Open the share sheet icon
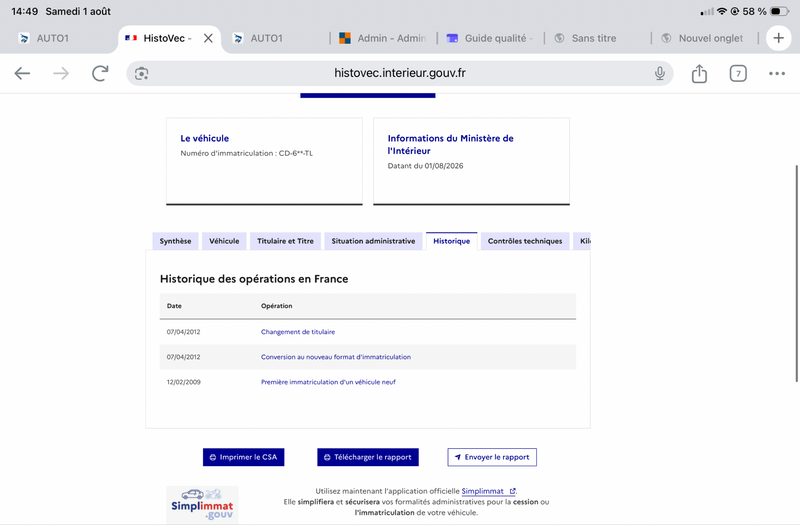The width and height of the screenshot is (800, 525). (699, 73)
